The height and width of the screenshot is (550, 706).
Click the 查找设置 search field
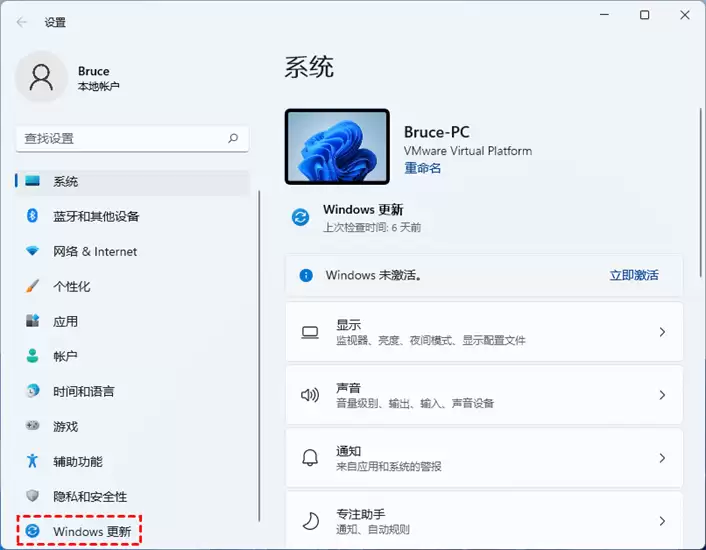point(132,139)
